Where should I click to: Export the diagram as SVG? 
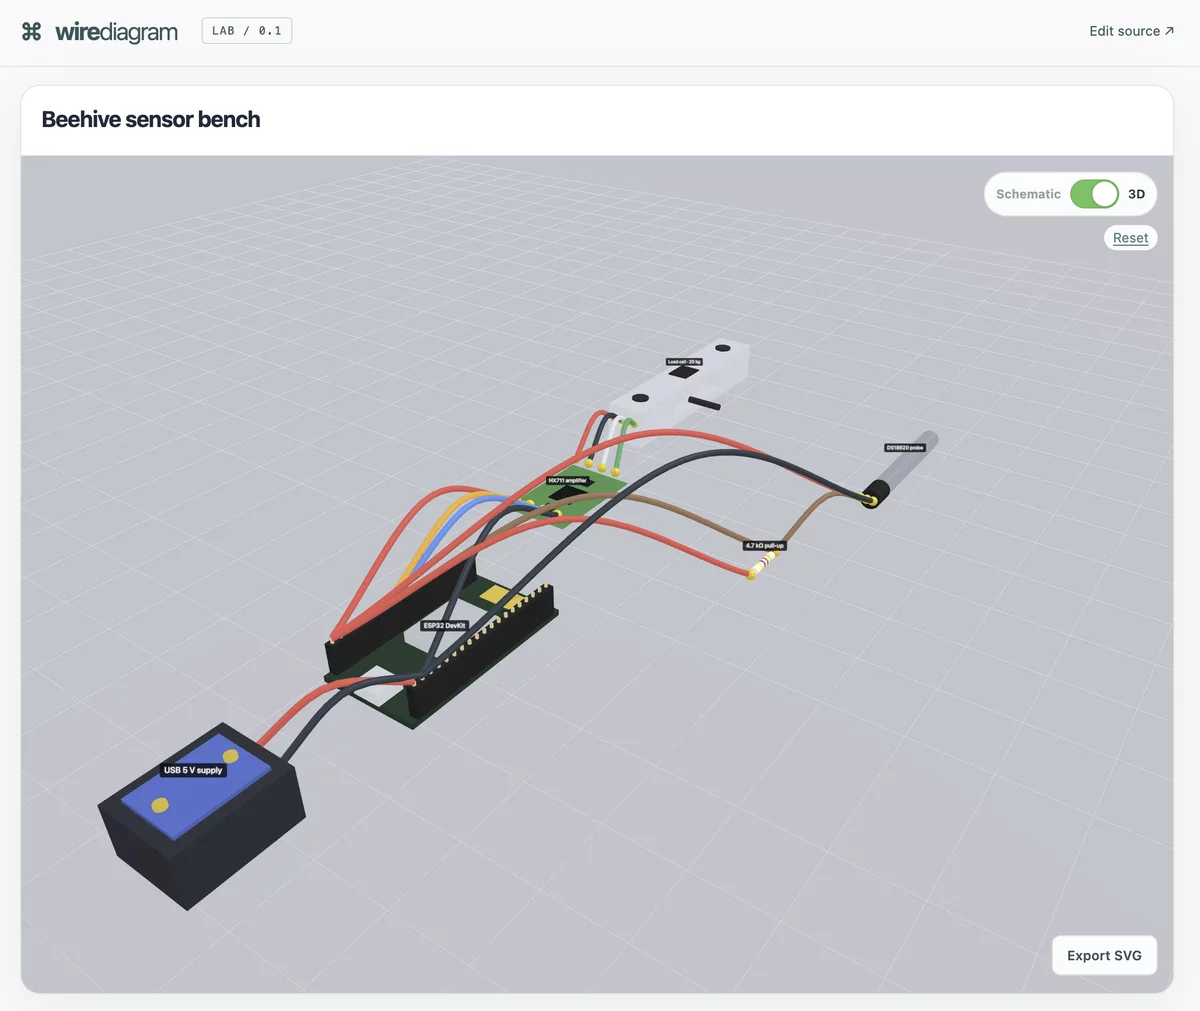1104,955
